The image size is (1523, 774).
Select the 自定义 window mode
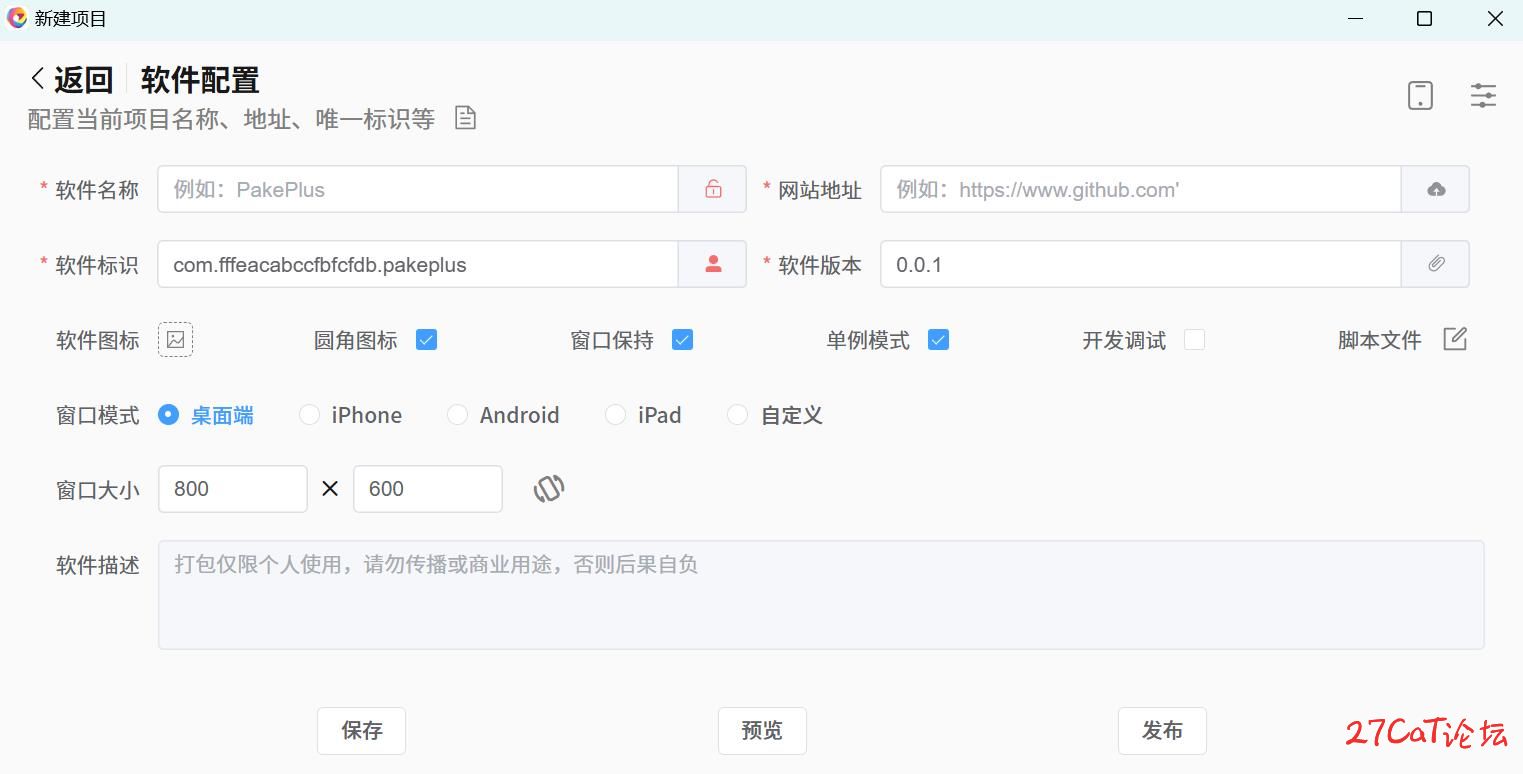pyautogui.click(x=738, y=415)
